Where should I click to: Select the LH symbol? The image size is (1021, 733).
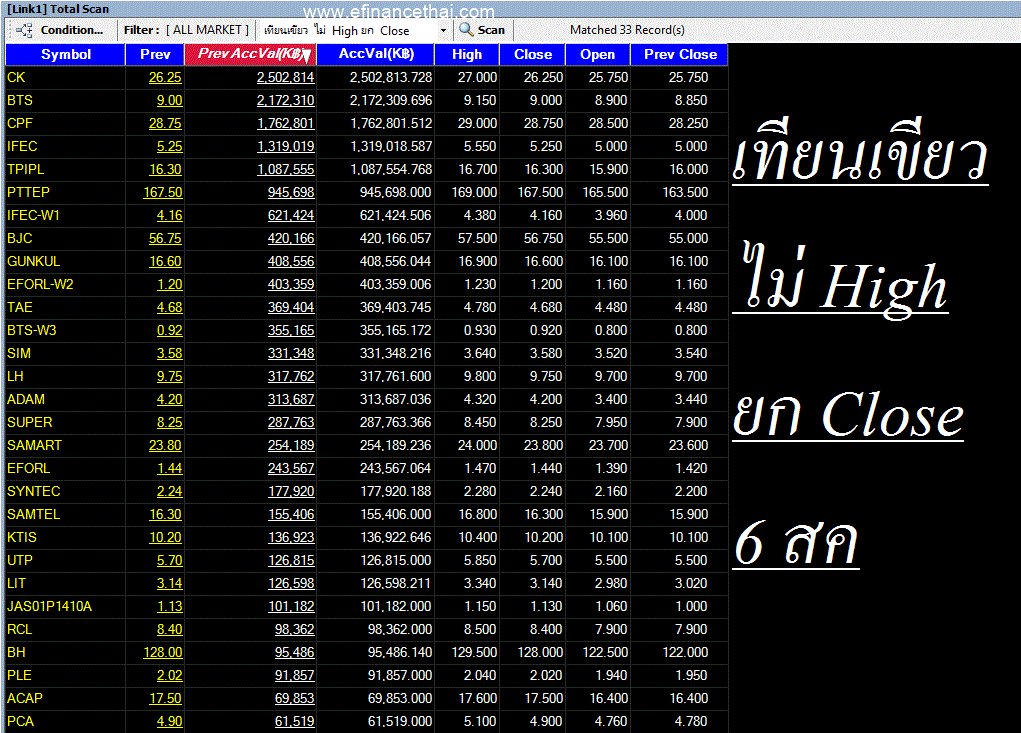tap(15, 376)
